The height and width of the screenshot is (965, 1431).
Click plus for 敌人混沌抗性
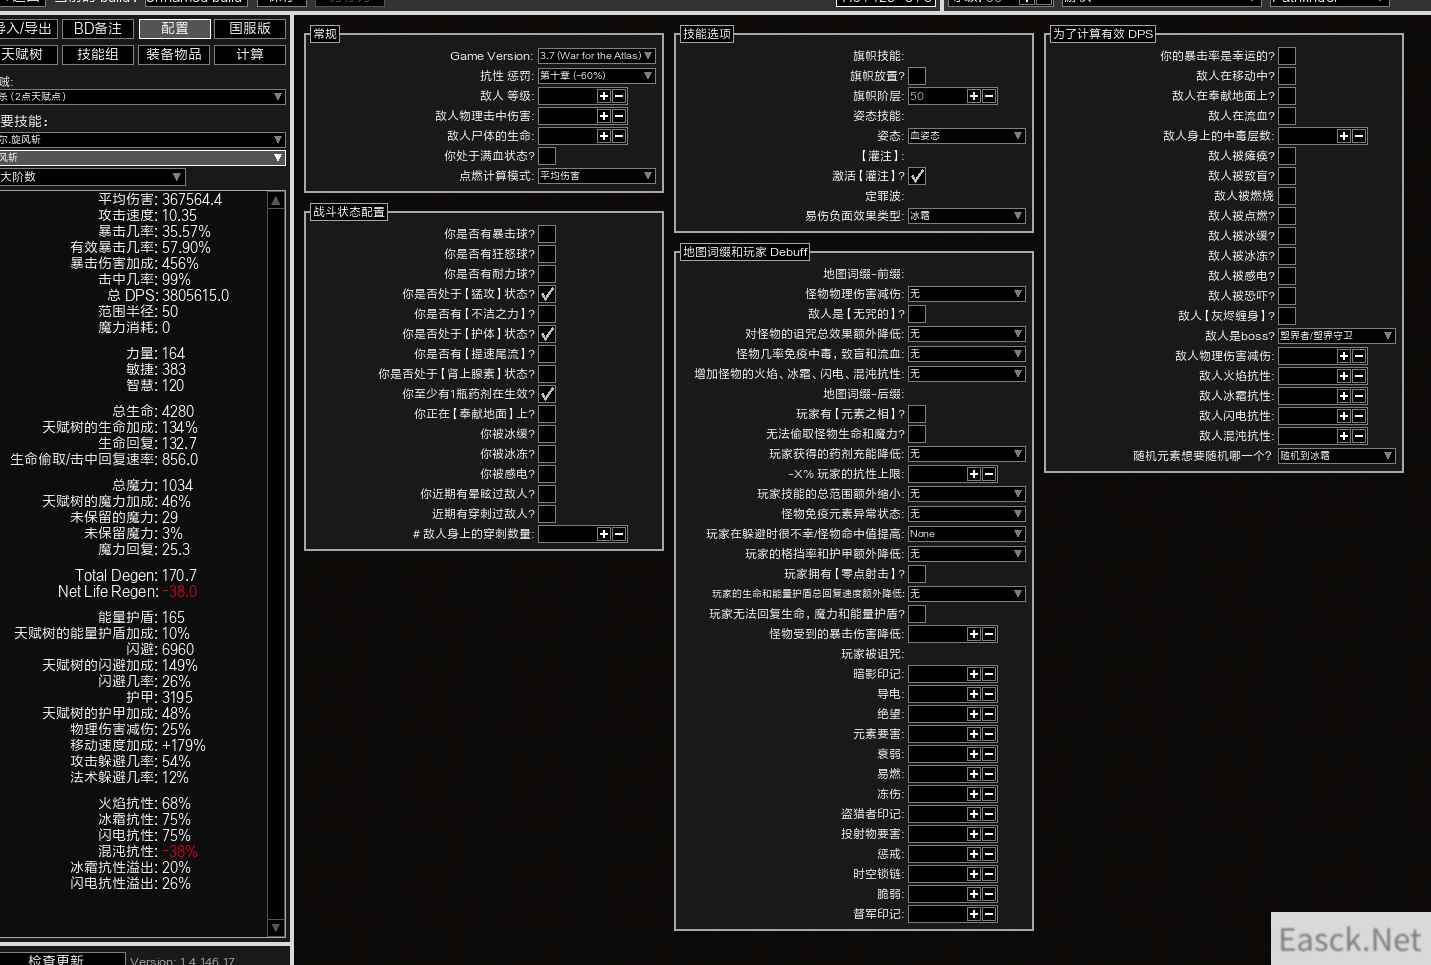coord(1344,436)
